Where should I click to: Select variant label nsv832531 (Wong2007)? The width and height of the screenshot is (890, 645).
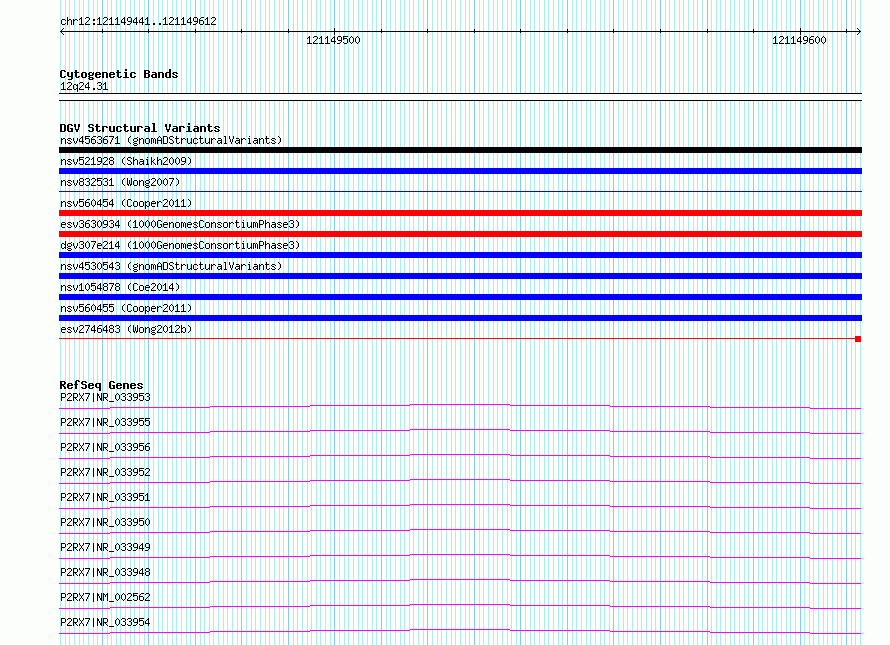point(120,182)
